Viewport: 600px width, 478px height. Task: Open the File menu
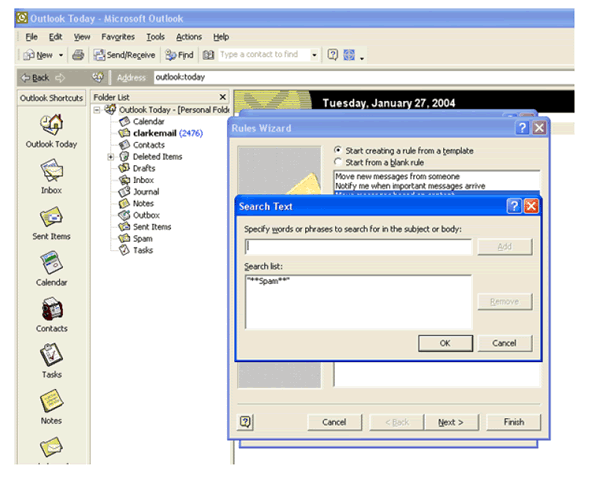click(x=31, y=37)
